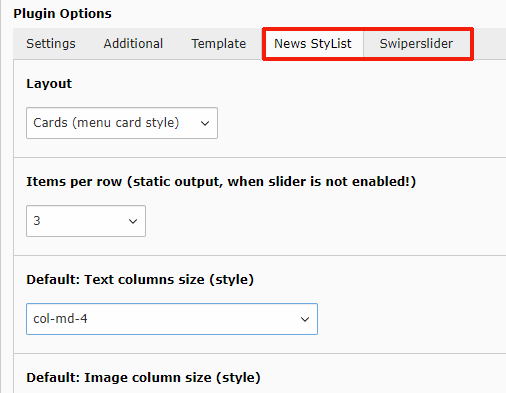Viewport: 506px width, 393px height.
Task: Expand the Text columns size dropdown
Action: 172,319
